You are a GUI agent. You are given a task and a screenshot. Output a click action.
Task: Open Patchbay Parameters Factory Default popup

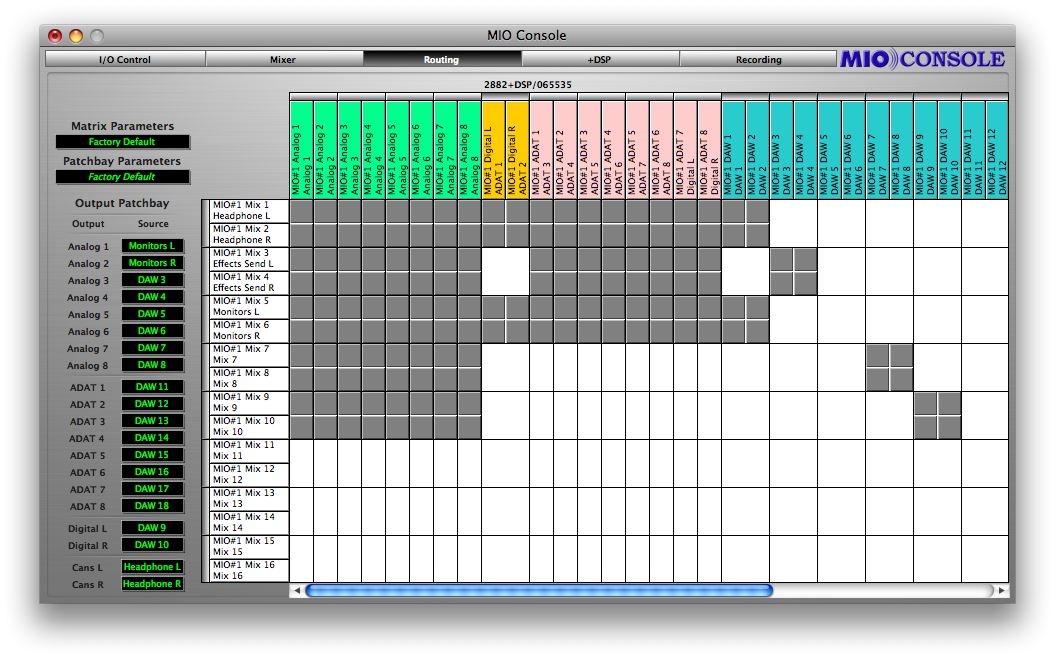[122, 177]
